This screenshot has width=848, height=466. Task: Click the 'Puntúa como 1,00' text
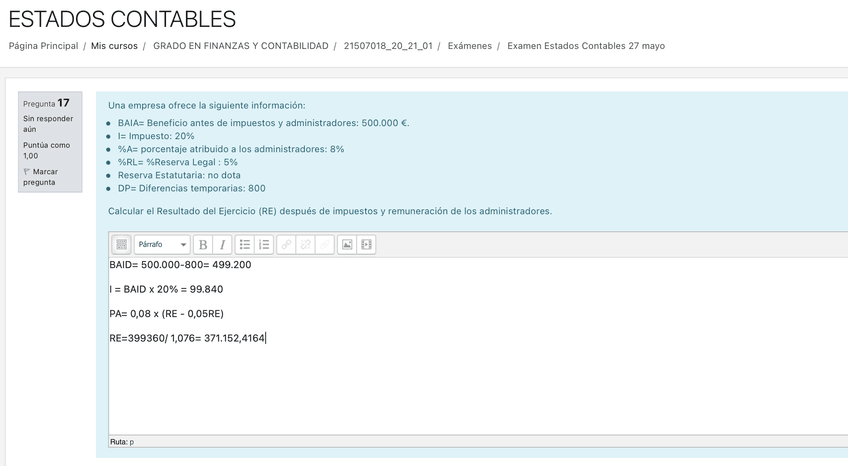(x=47, y=150)
